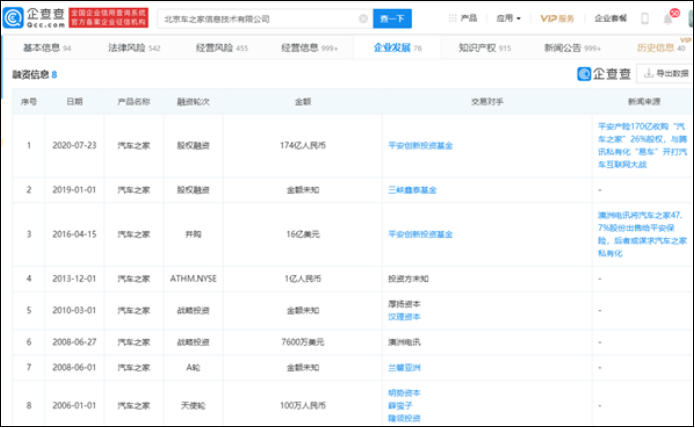The width and height of the screenshot is (695, 428).
Task: Switch to the 历史信息 tab
Action: 661,48
